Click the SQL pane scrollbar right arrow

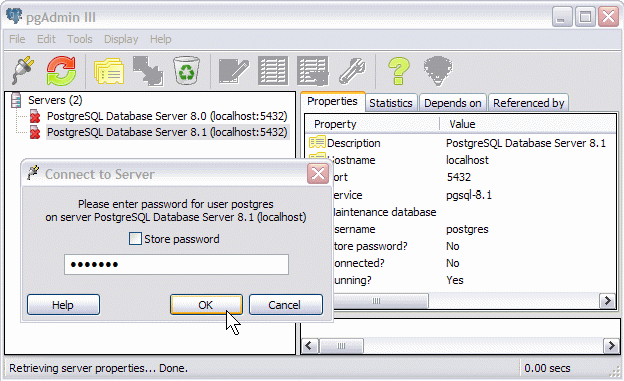[x=611, y=346]
